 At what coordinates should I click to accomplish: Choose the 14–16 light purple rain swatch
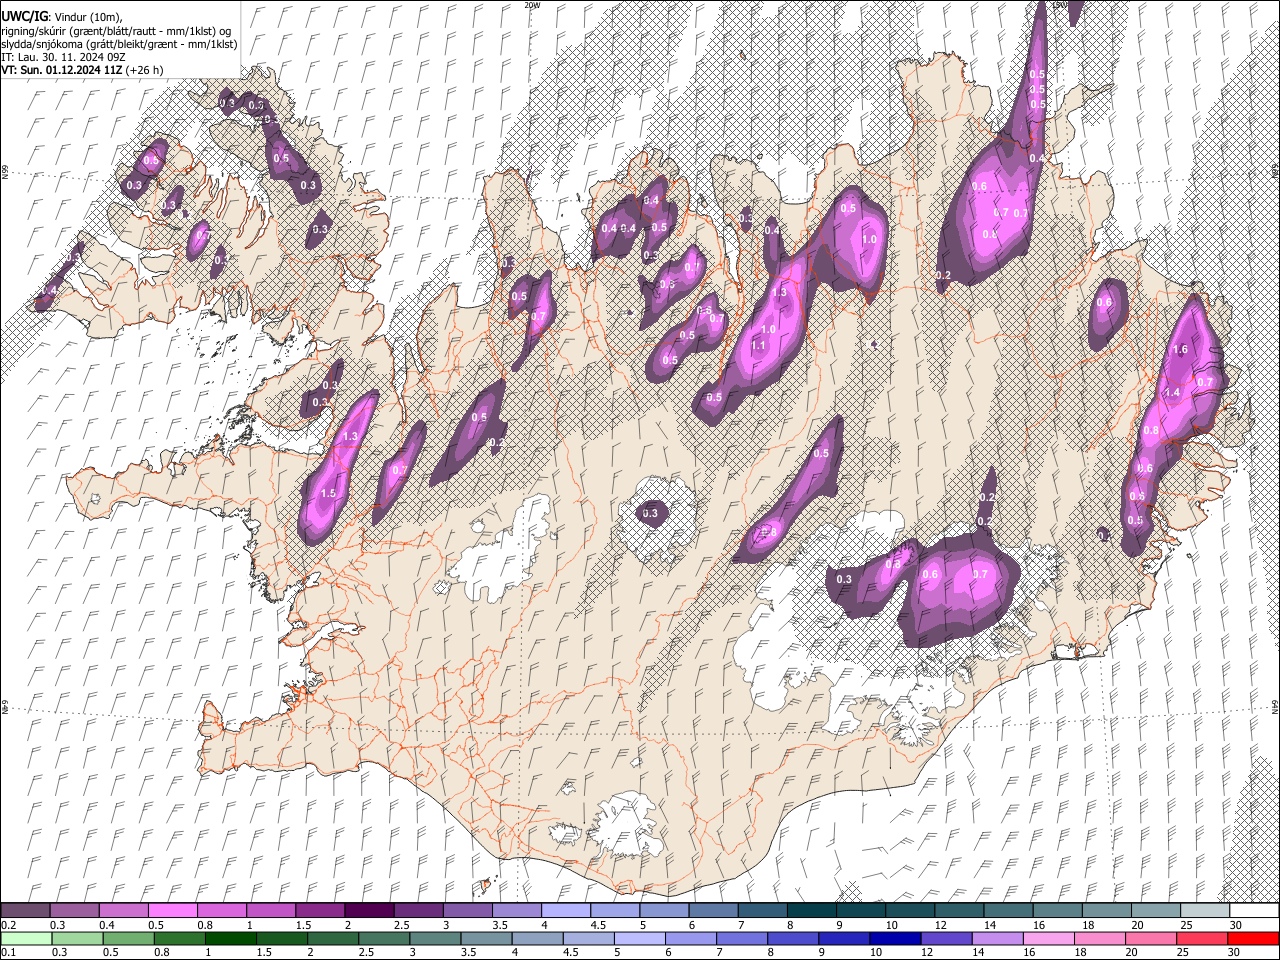[x=997, y=938]
